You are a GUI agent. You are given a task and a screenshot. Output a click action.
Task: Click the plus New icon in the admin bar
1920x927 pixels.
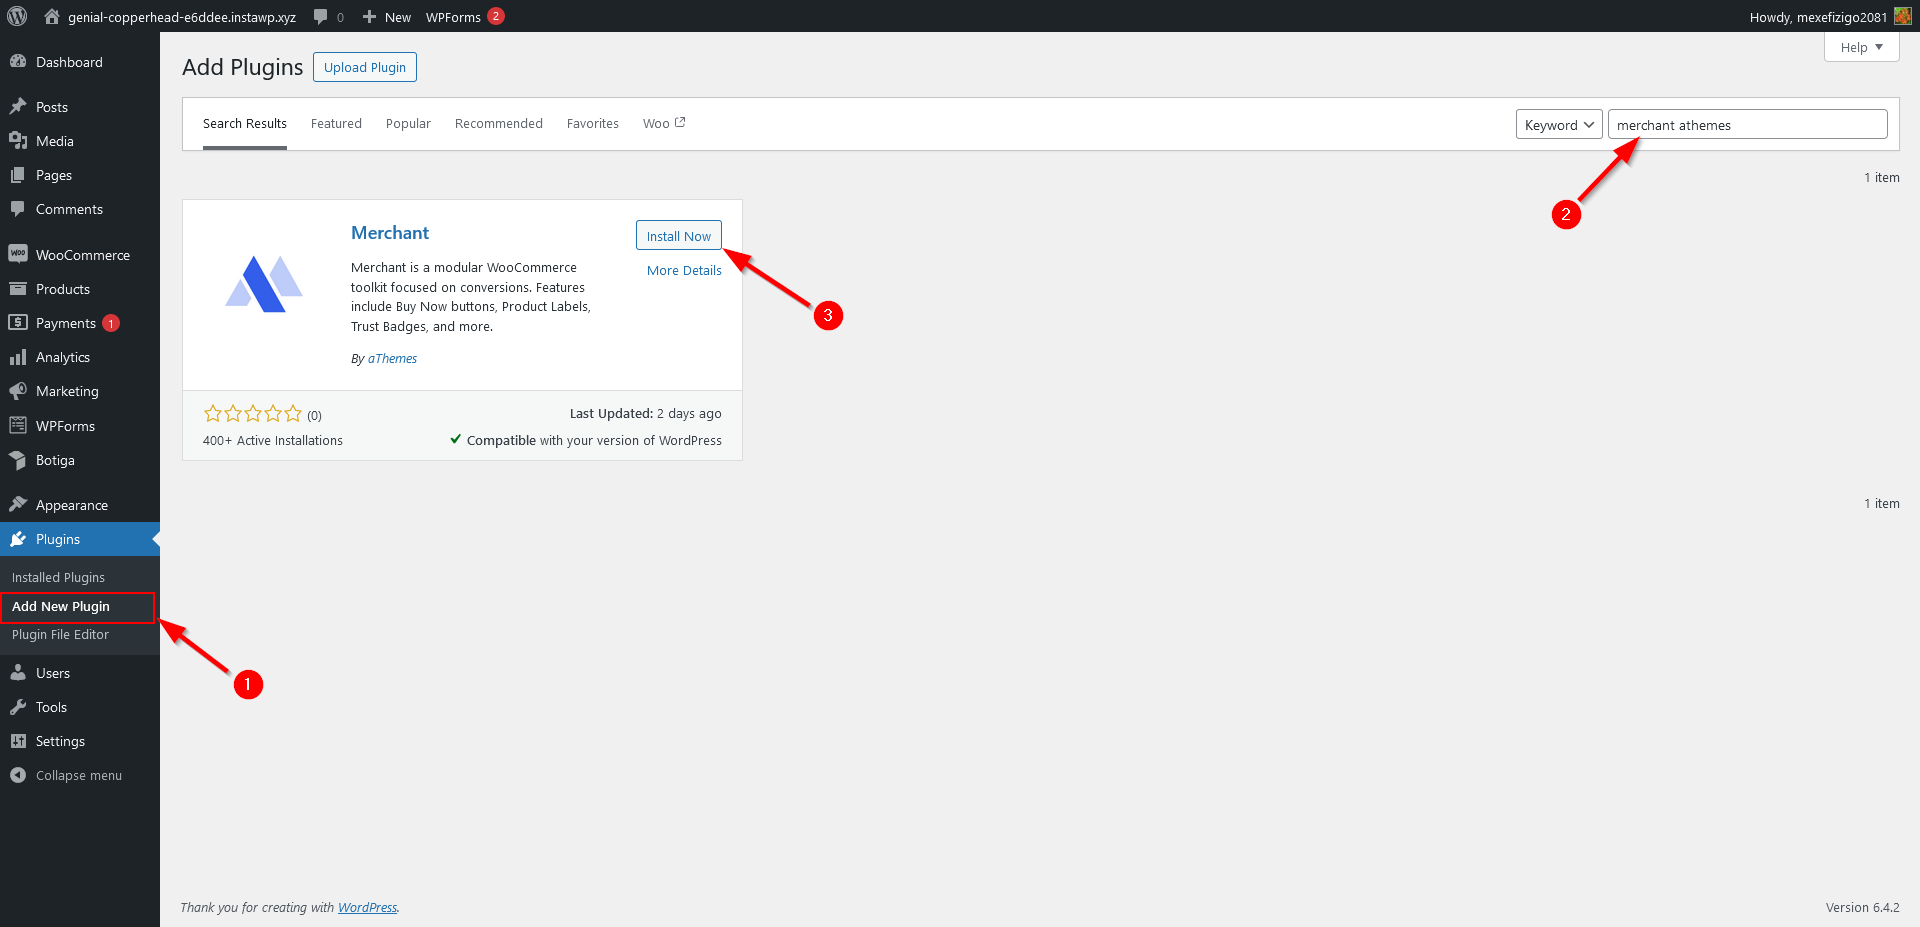(x=369, y=17)
